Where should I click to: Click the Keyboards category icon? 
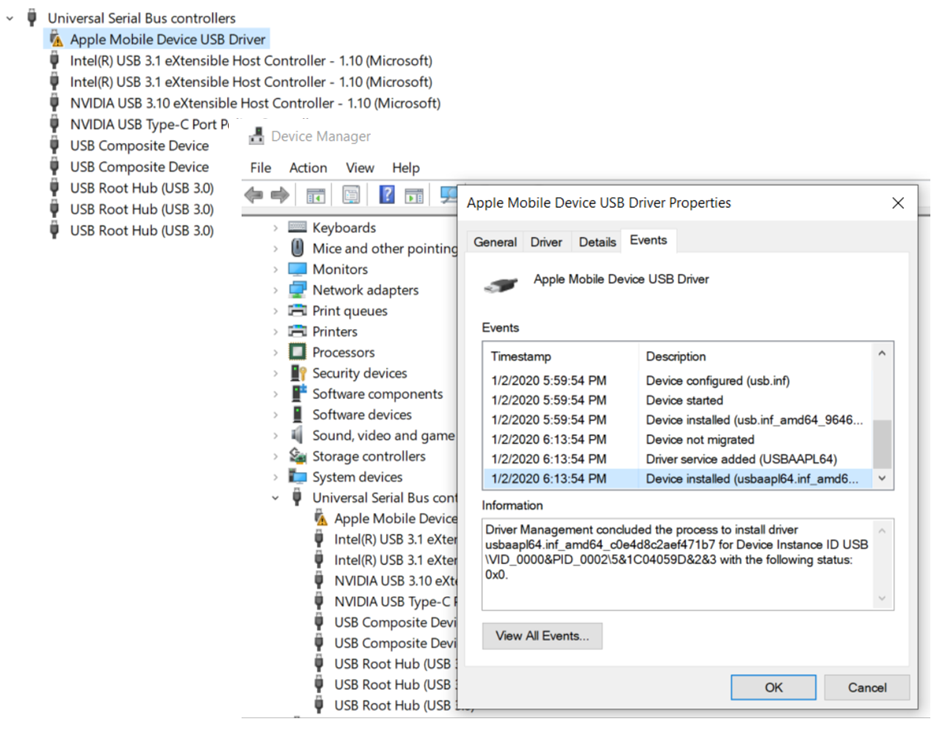(297, 227)
